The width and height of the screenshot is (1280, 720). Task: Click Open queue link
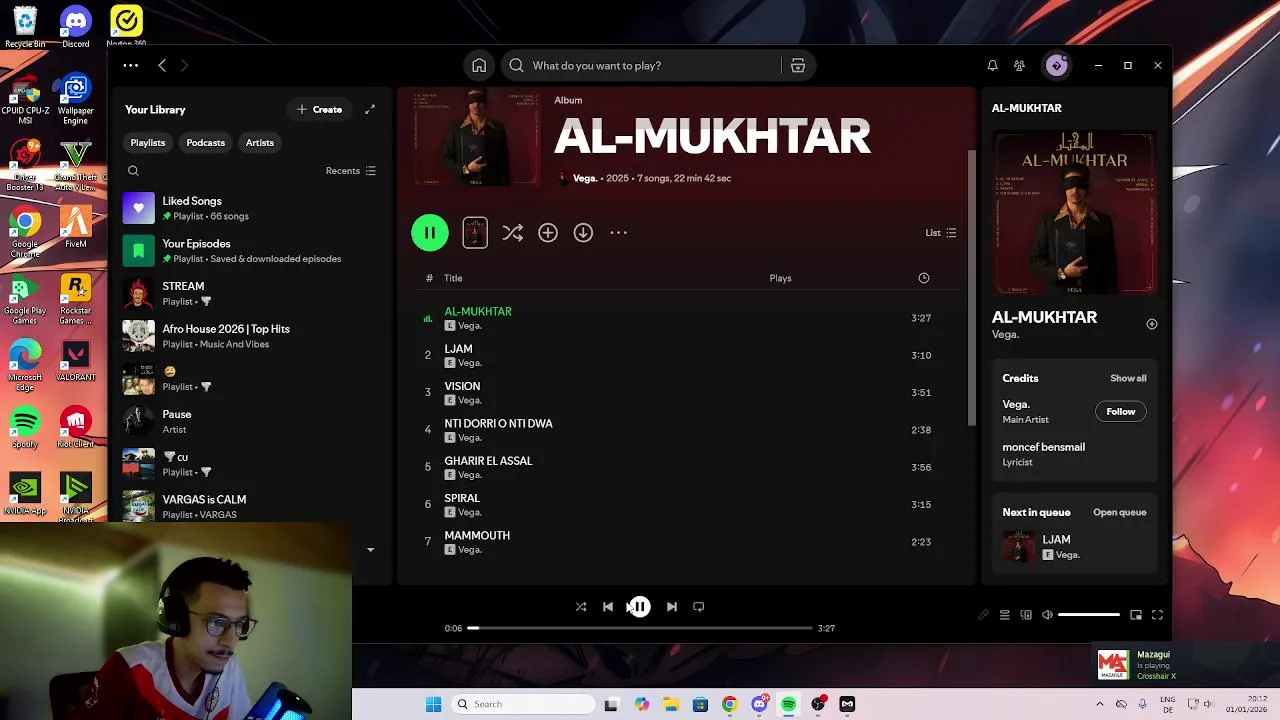(1120, 512)
